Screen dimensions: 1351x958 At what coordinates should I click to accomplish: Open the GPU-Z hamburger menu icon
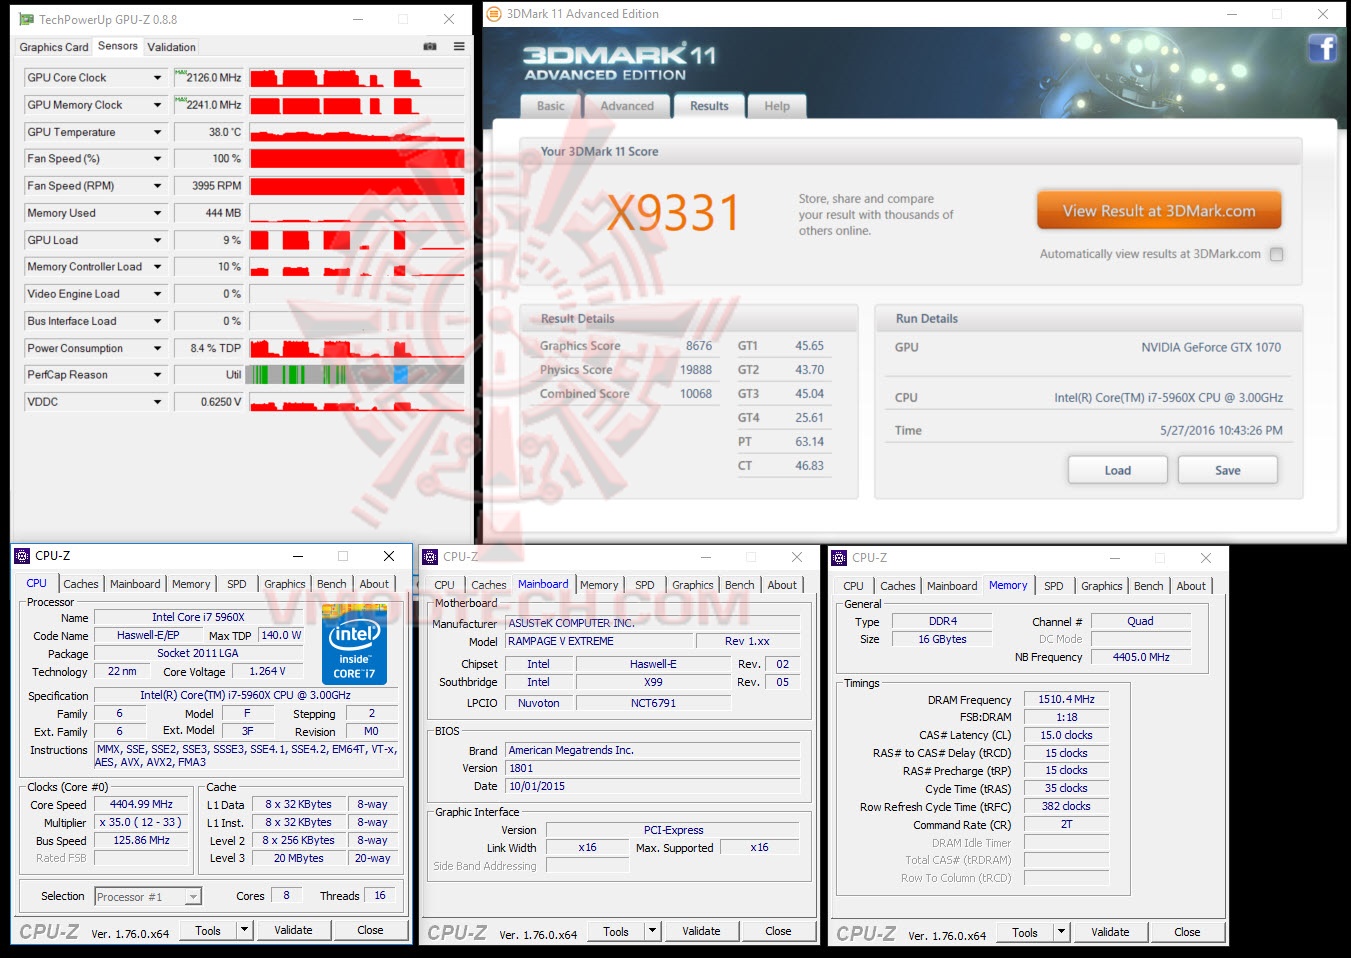click(x=459, y=46)
